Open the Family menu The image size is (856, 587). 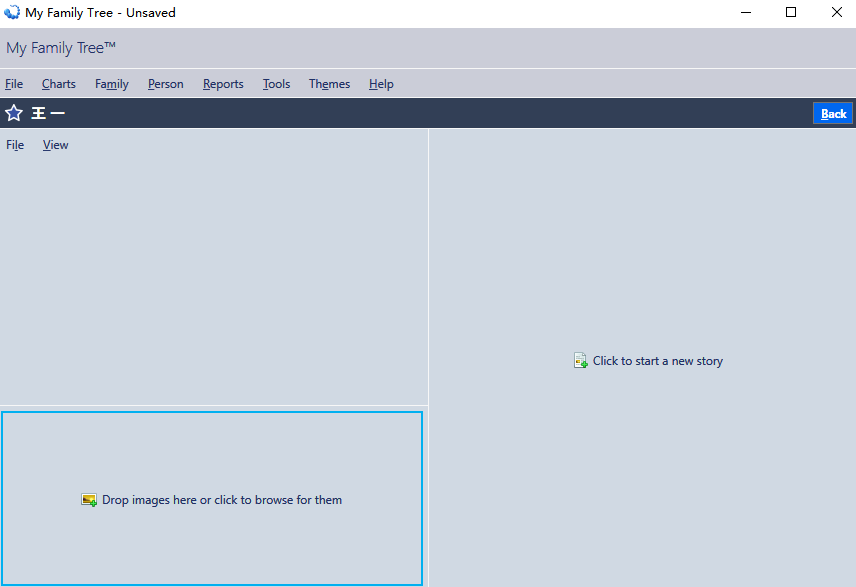coord(112,84)
